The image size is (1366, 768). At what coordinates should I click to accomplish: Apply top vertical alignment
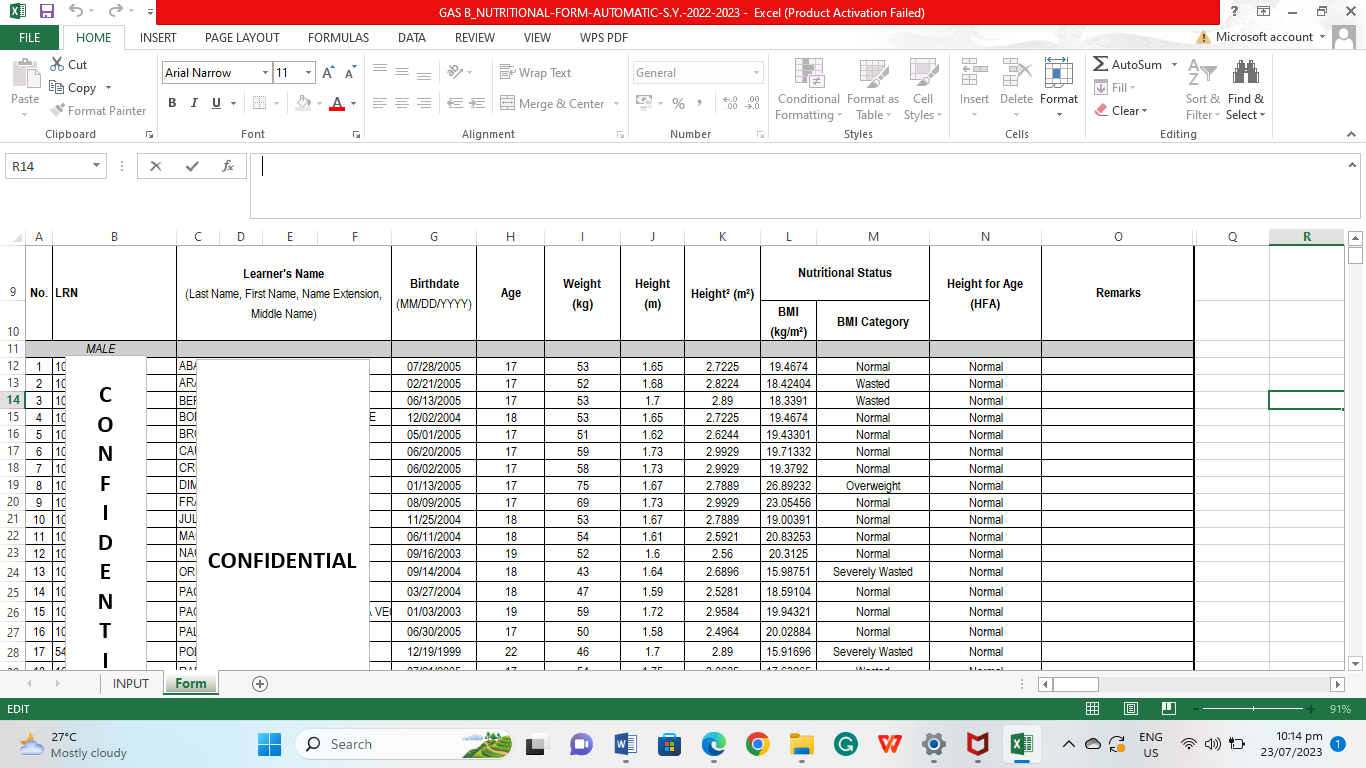[x=380, y=72]
